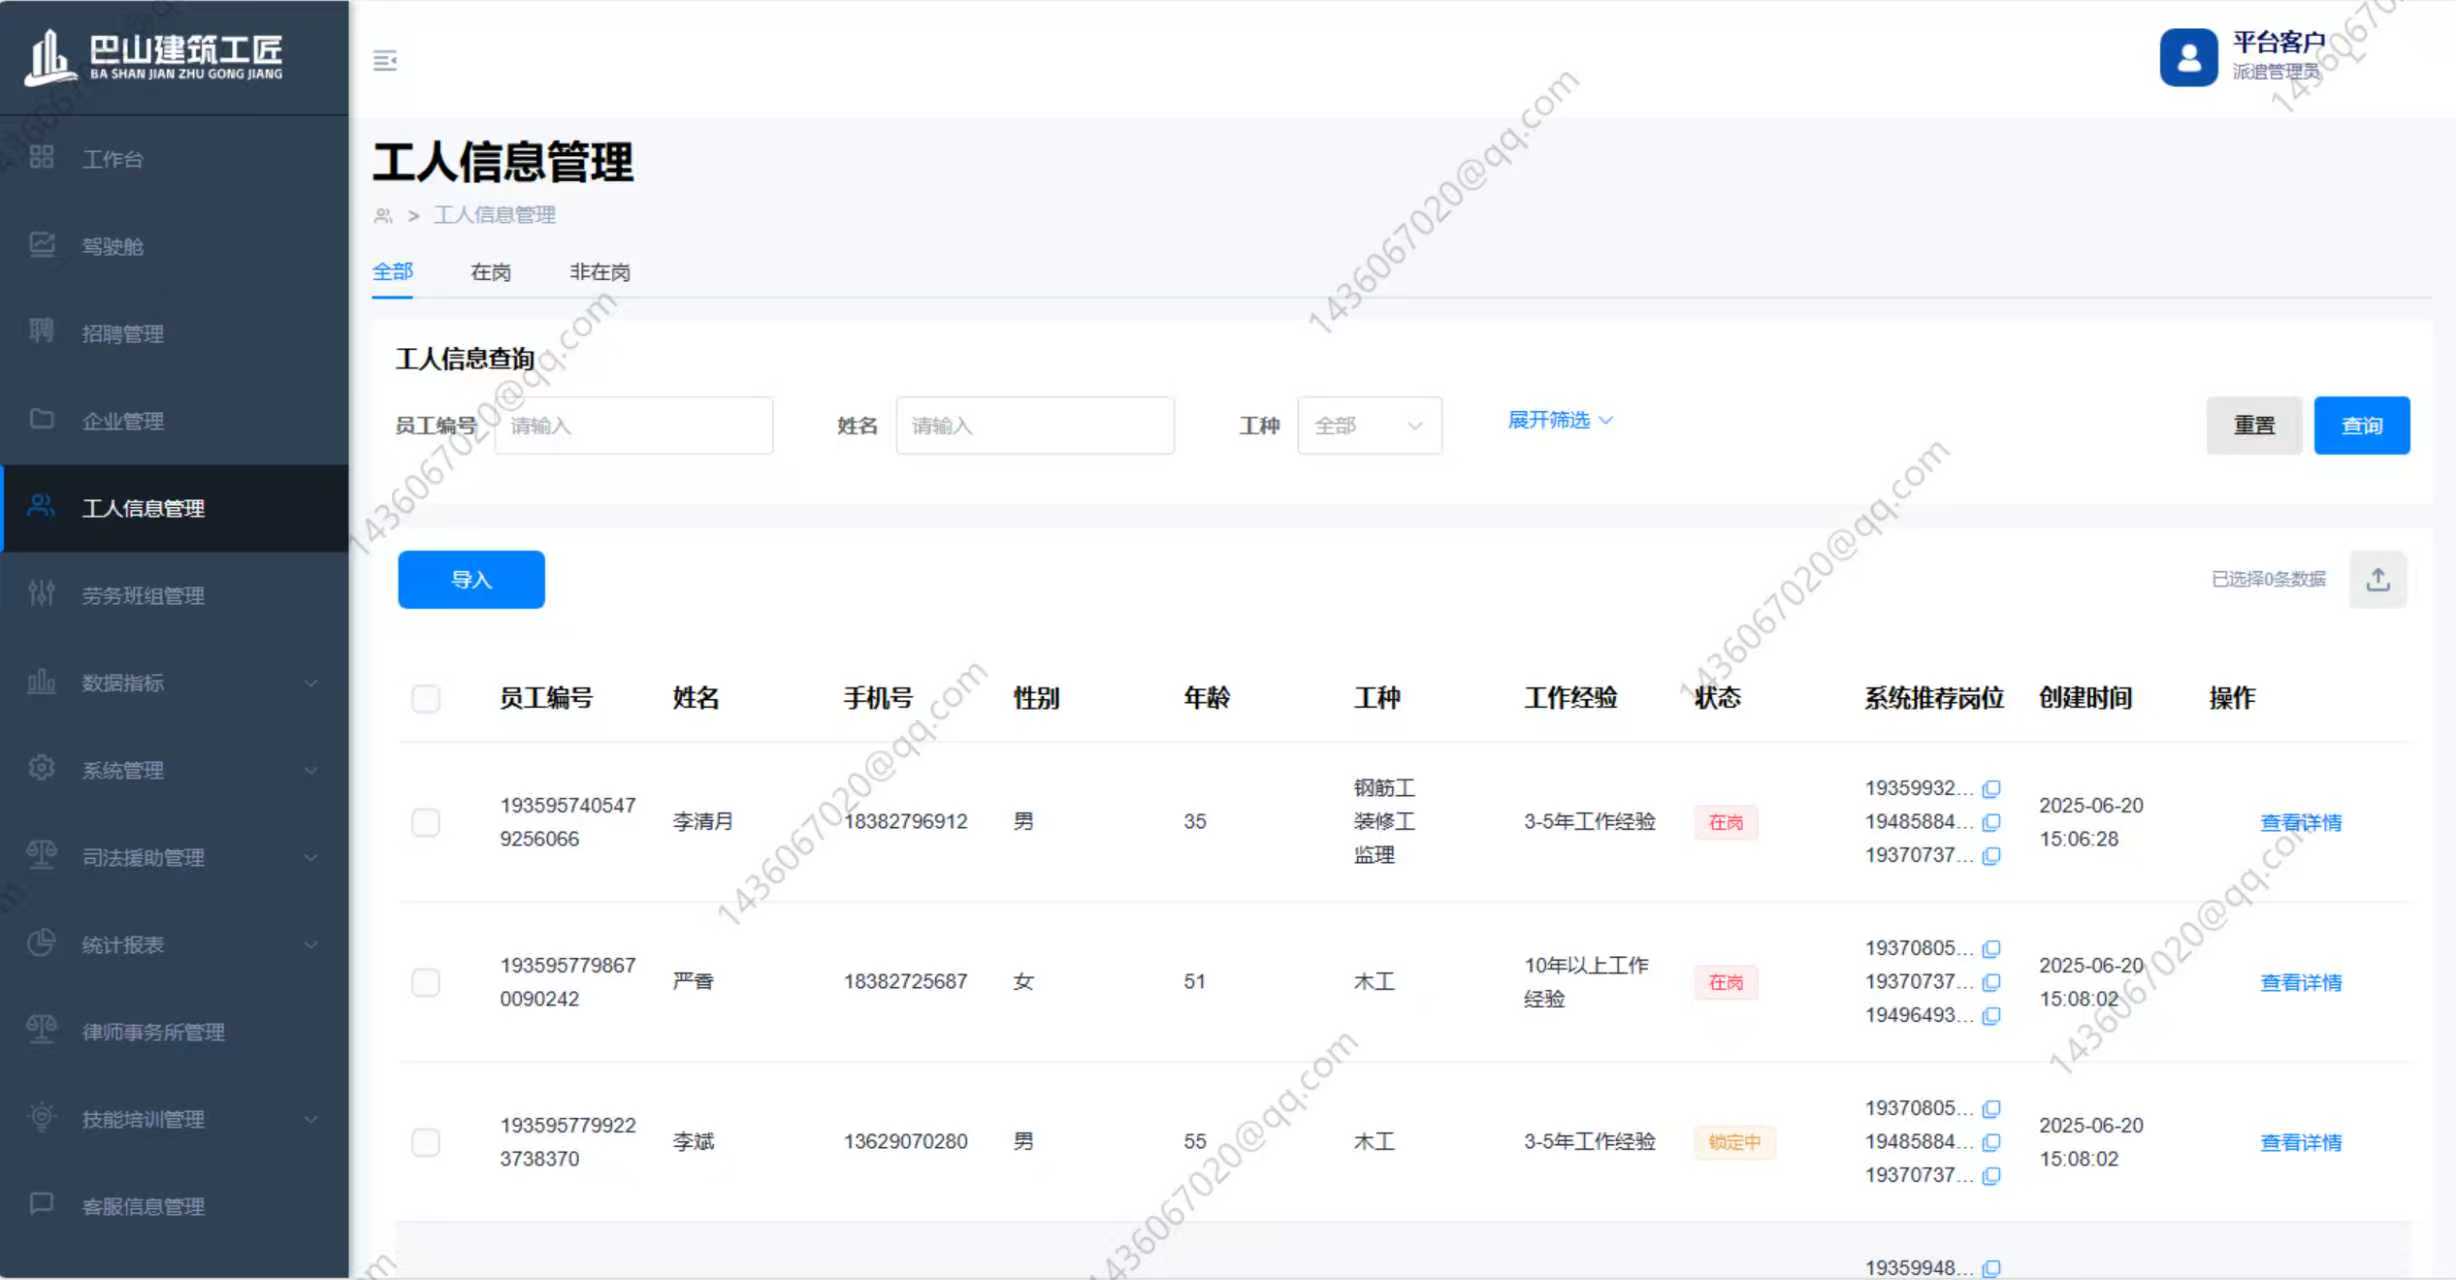Click the breadcrumb users icon
The height and width of the screenshot is (1280, 2456).
(383, 216)
